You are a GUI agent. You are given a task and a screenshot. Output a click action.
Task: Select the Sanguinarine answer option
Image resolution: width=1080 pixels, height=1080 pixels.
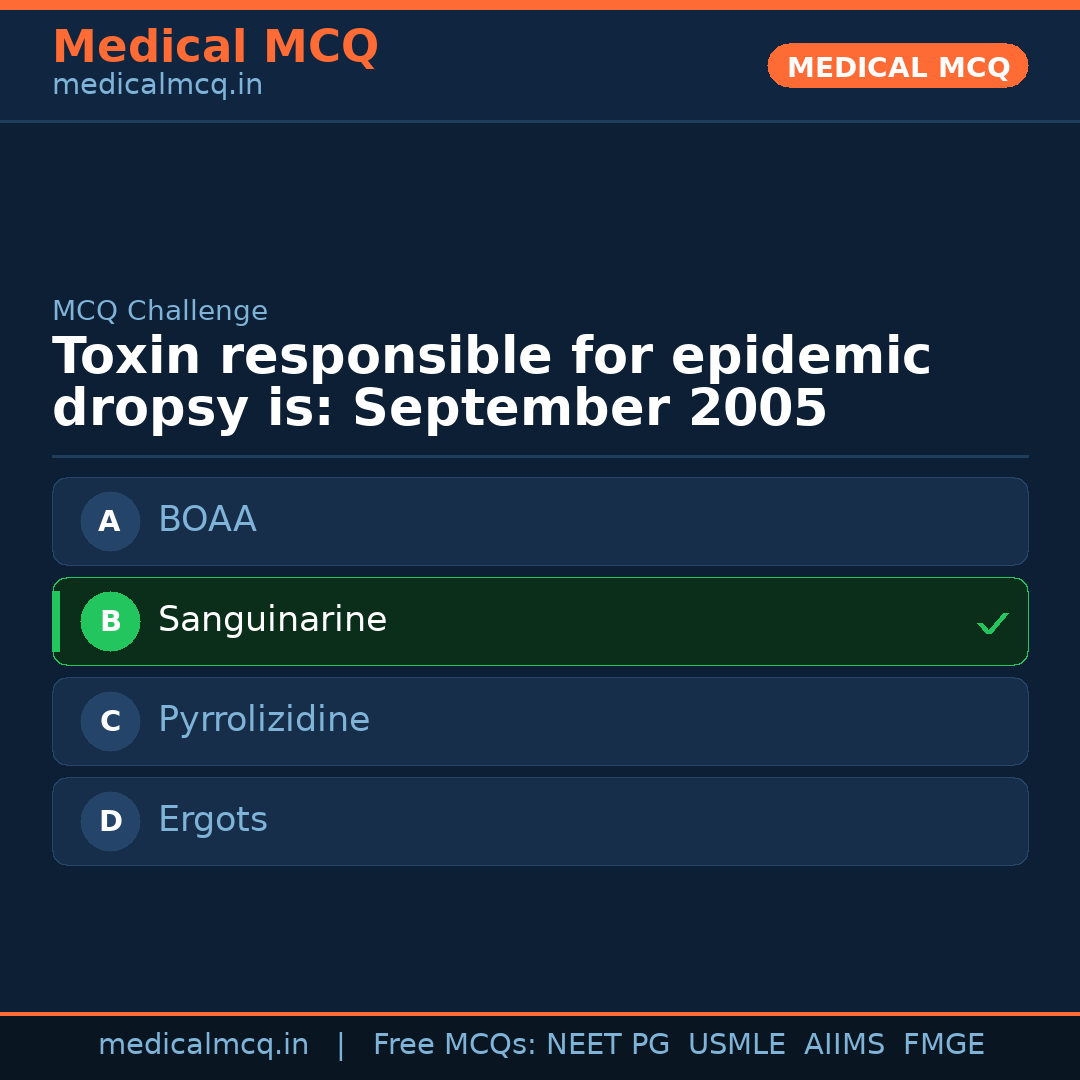(540, 621)
